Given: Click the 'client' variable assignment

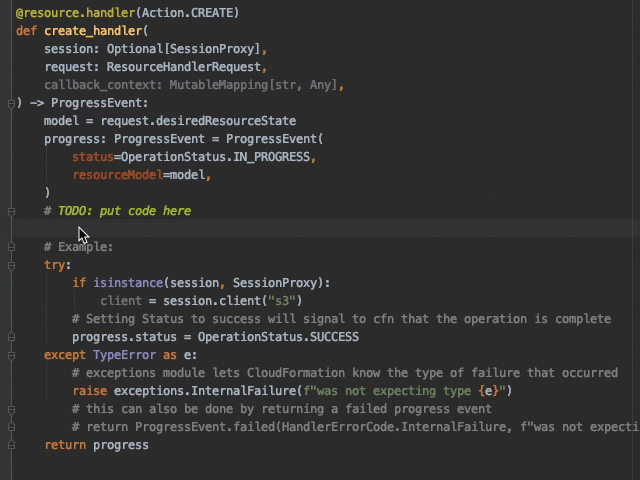Looking at the screenshot, I should pos(121,301).
